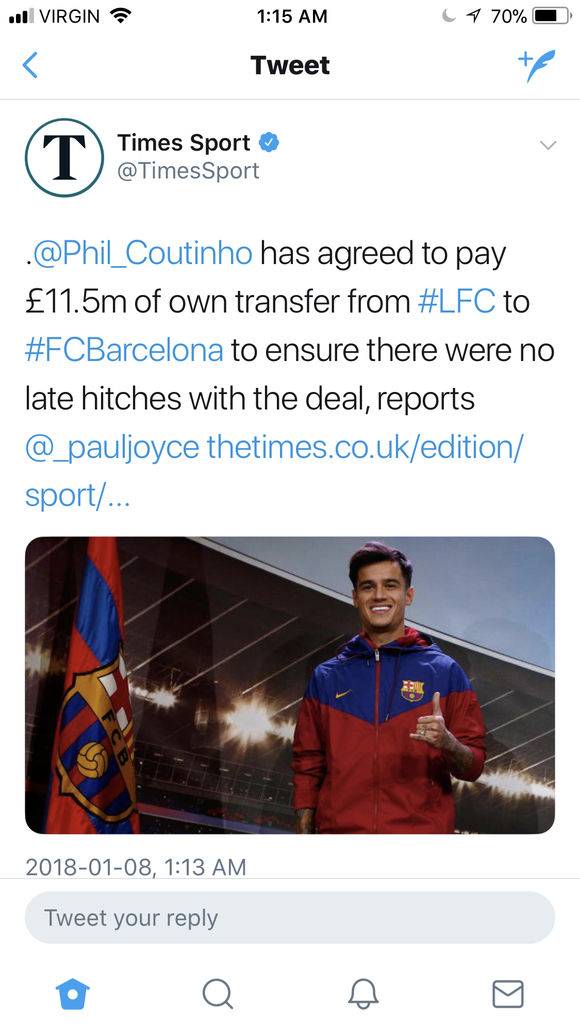Open the Home tab icon
580x1032 pixels.
(72, 993)
